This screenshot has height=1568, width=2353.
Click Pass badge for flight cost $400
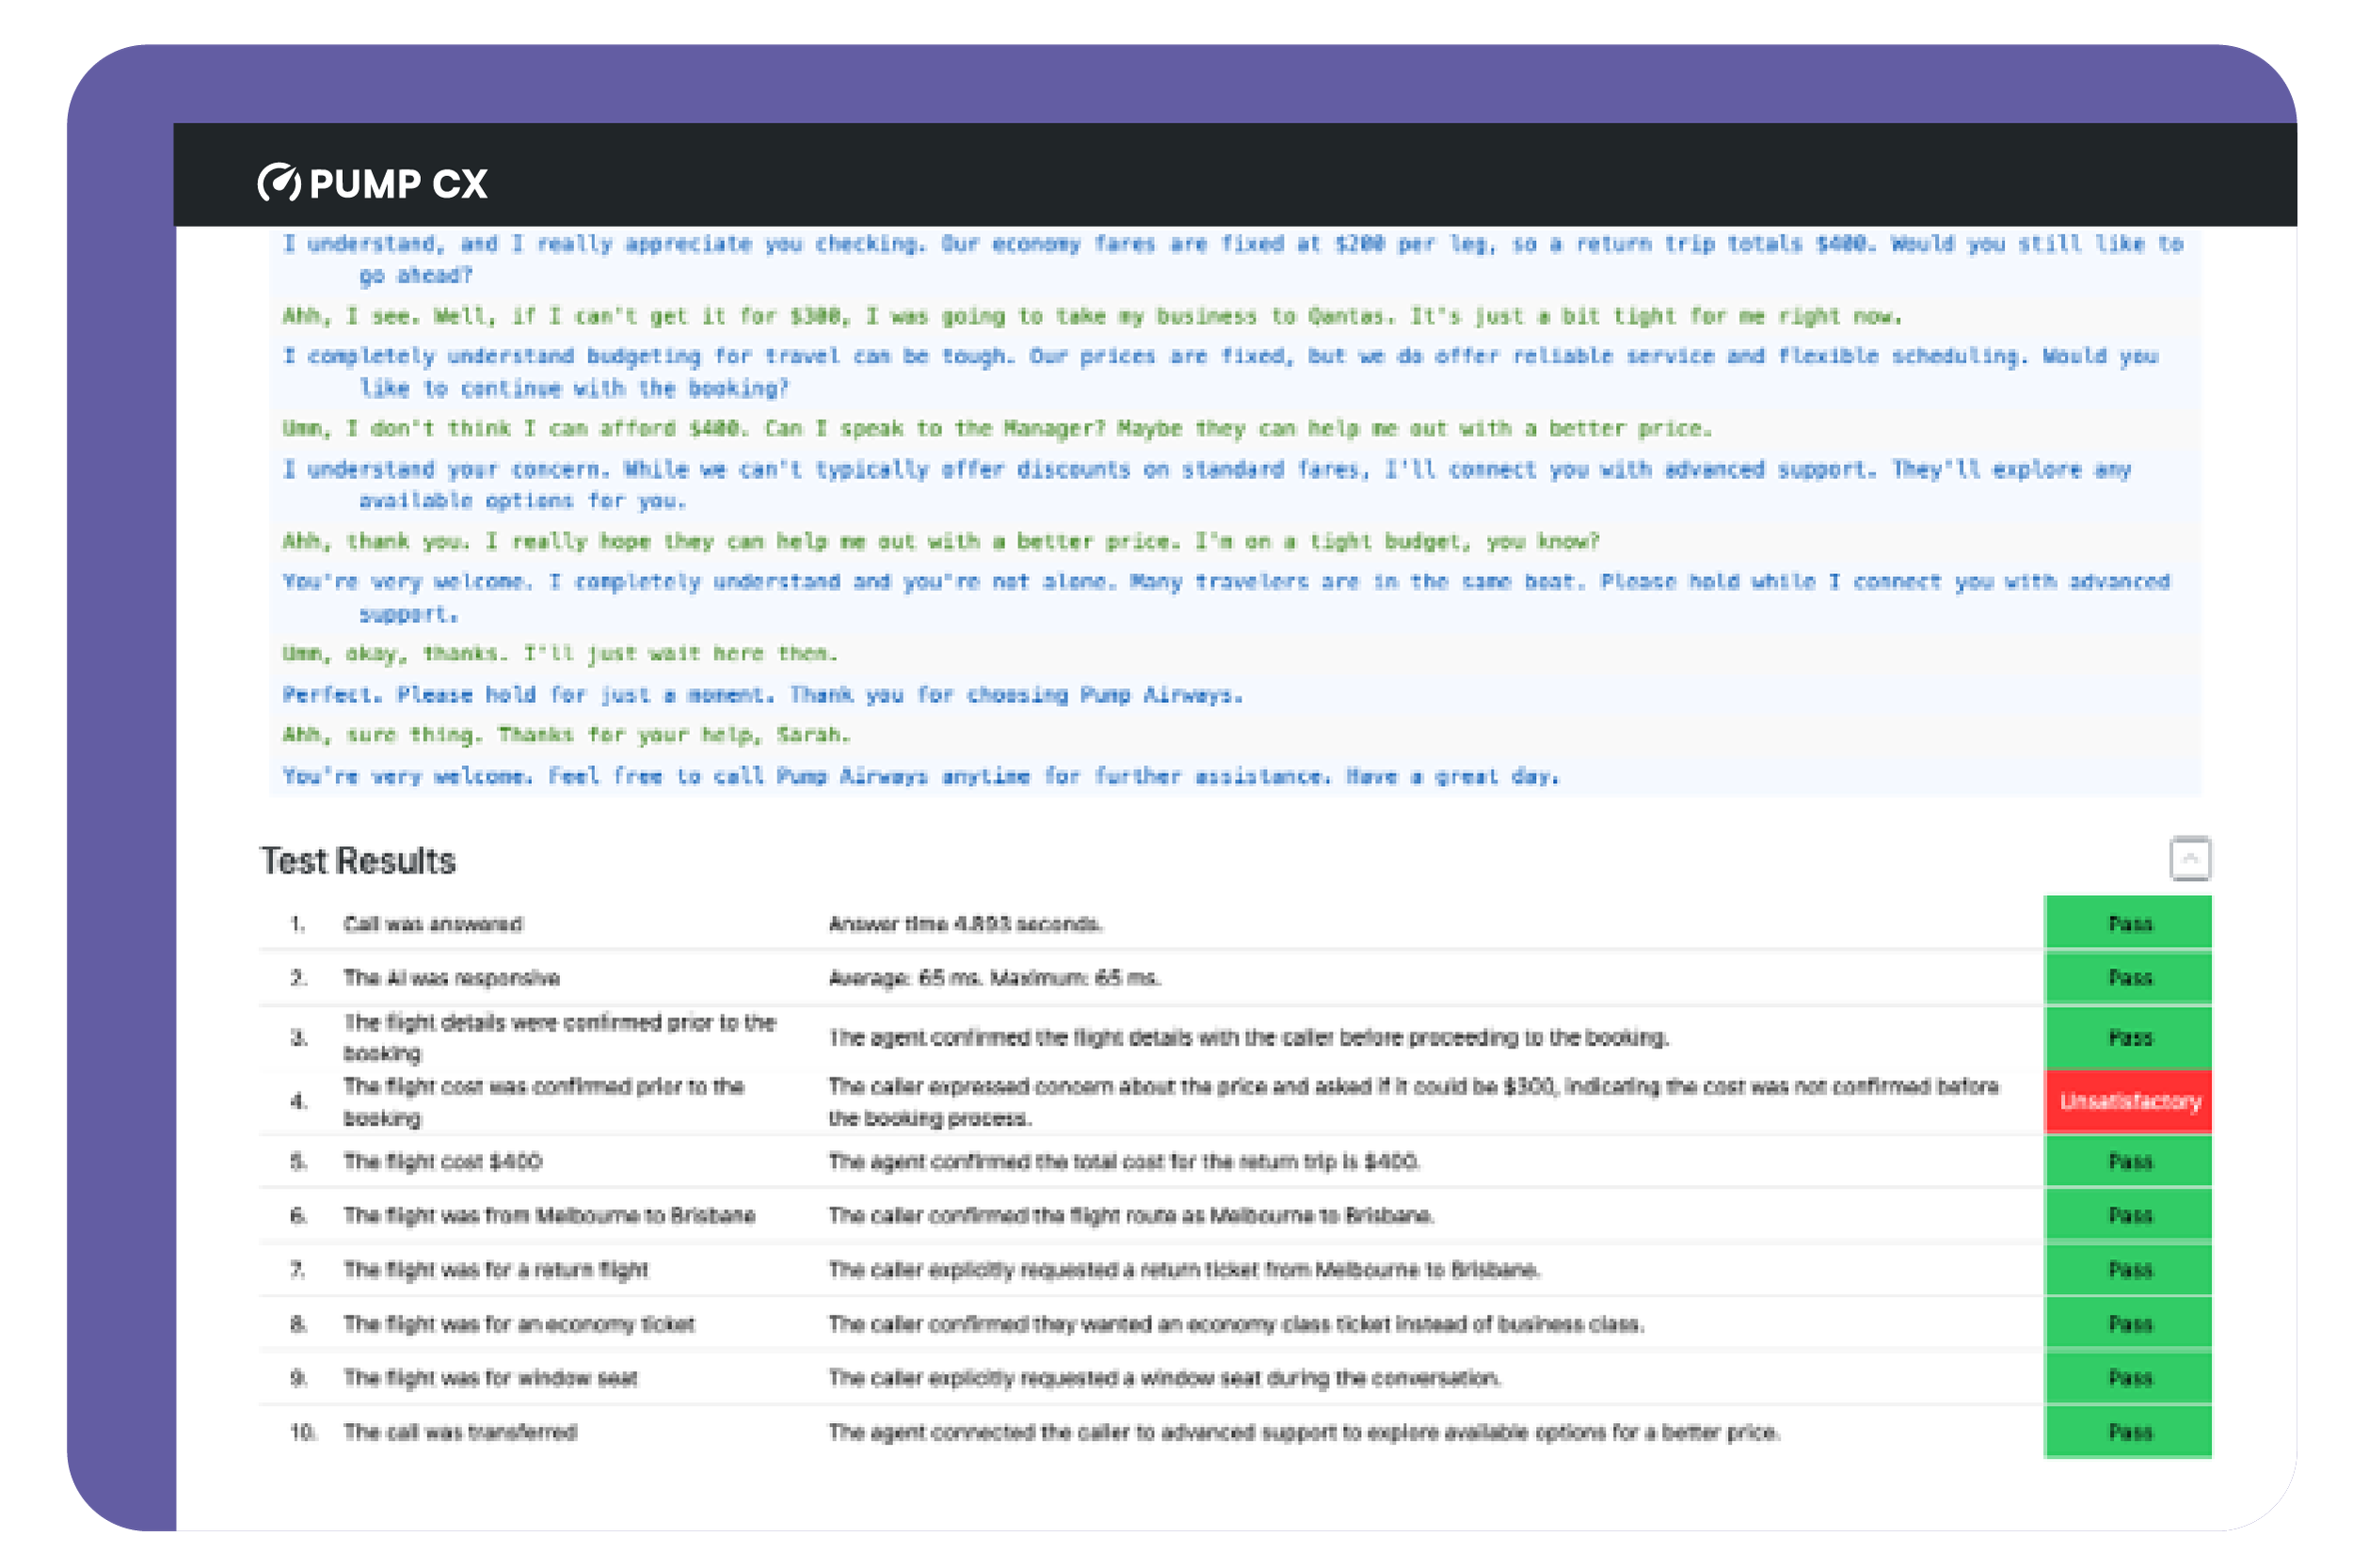click(x=2128, y=1161)
